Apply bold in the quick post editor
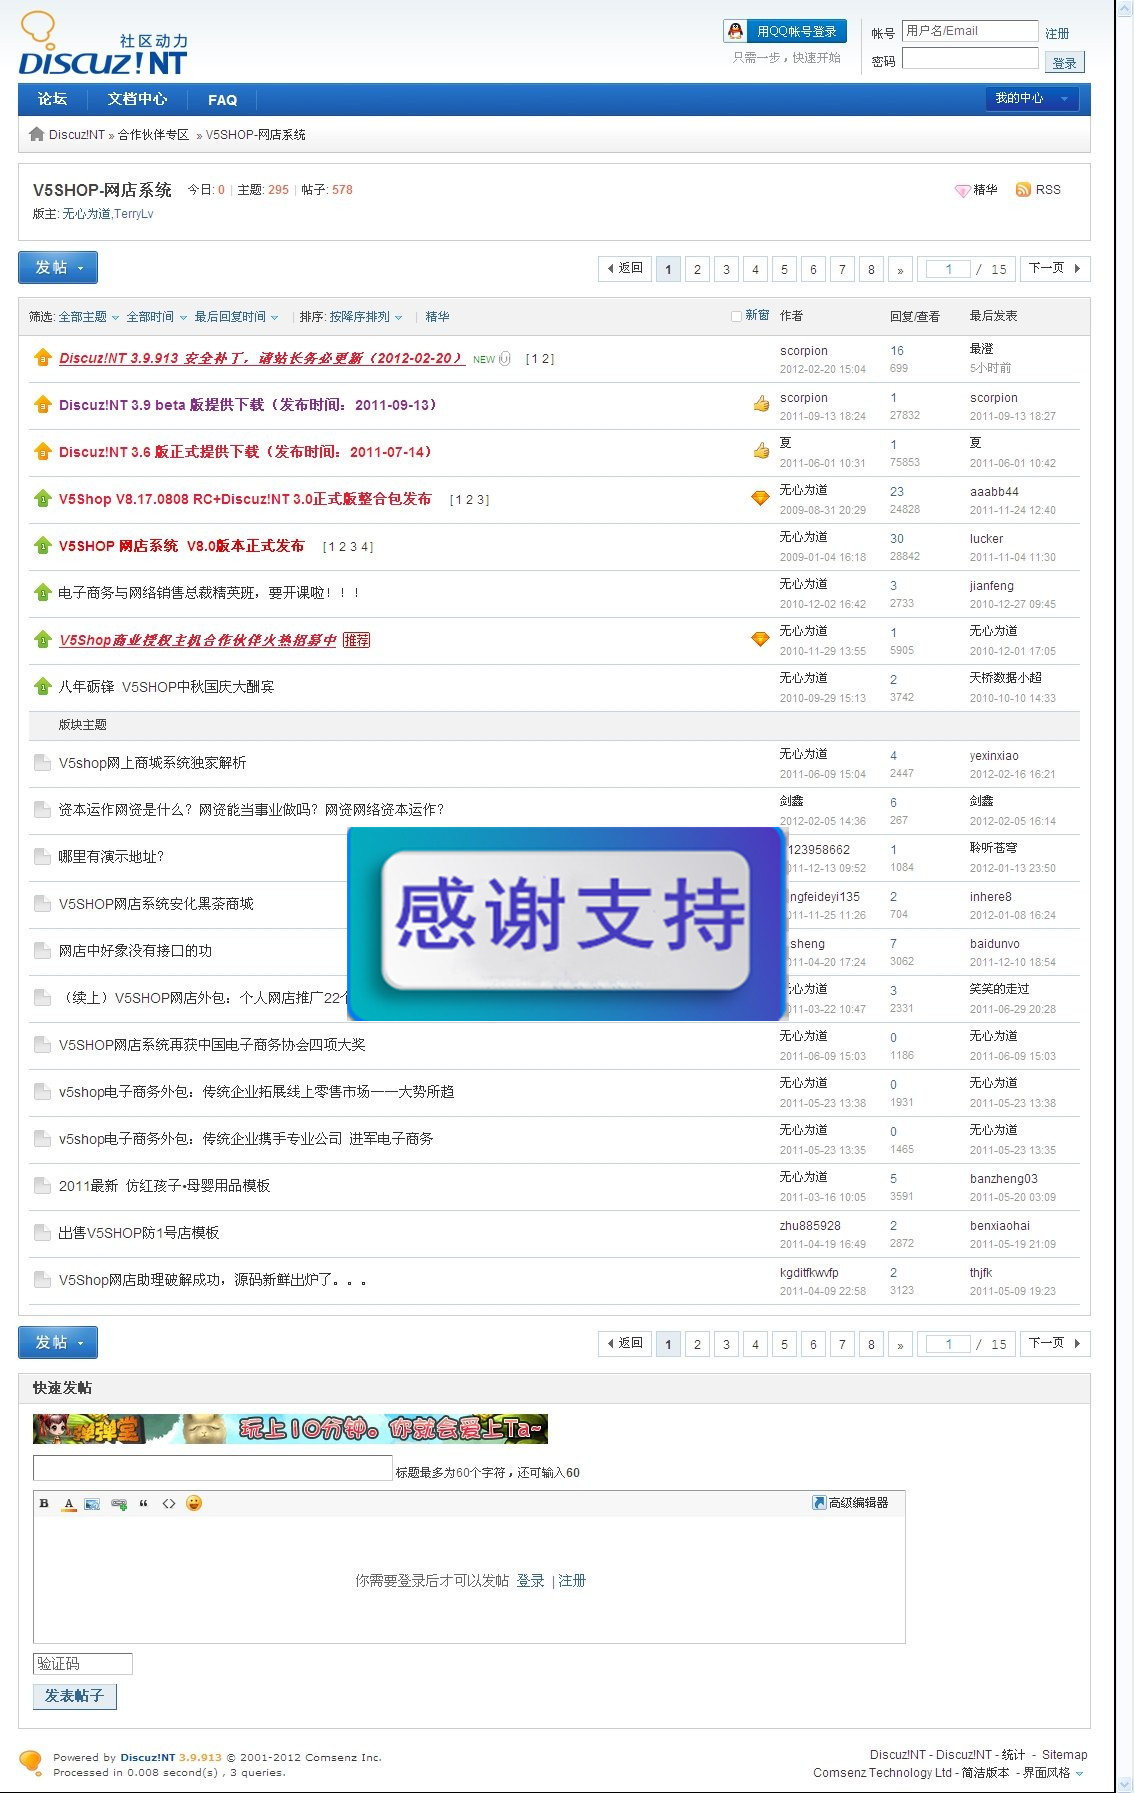 44,1503
